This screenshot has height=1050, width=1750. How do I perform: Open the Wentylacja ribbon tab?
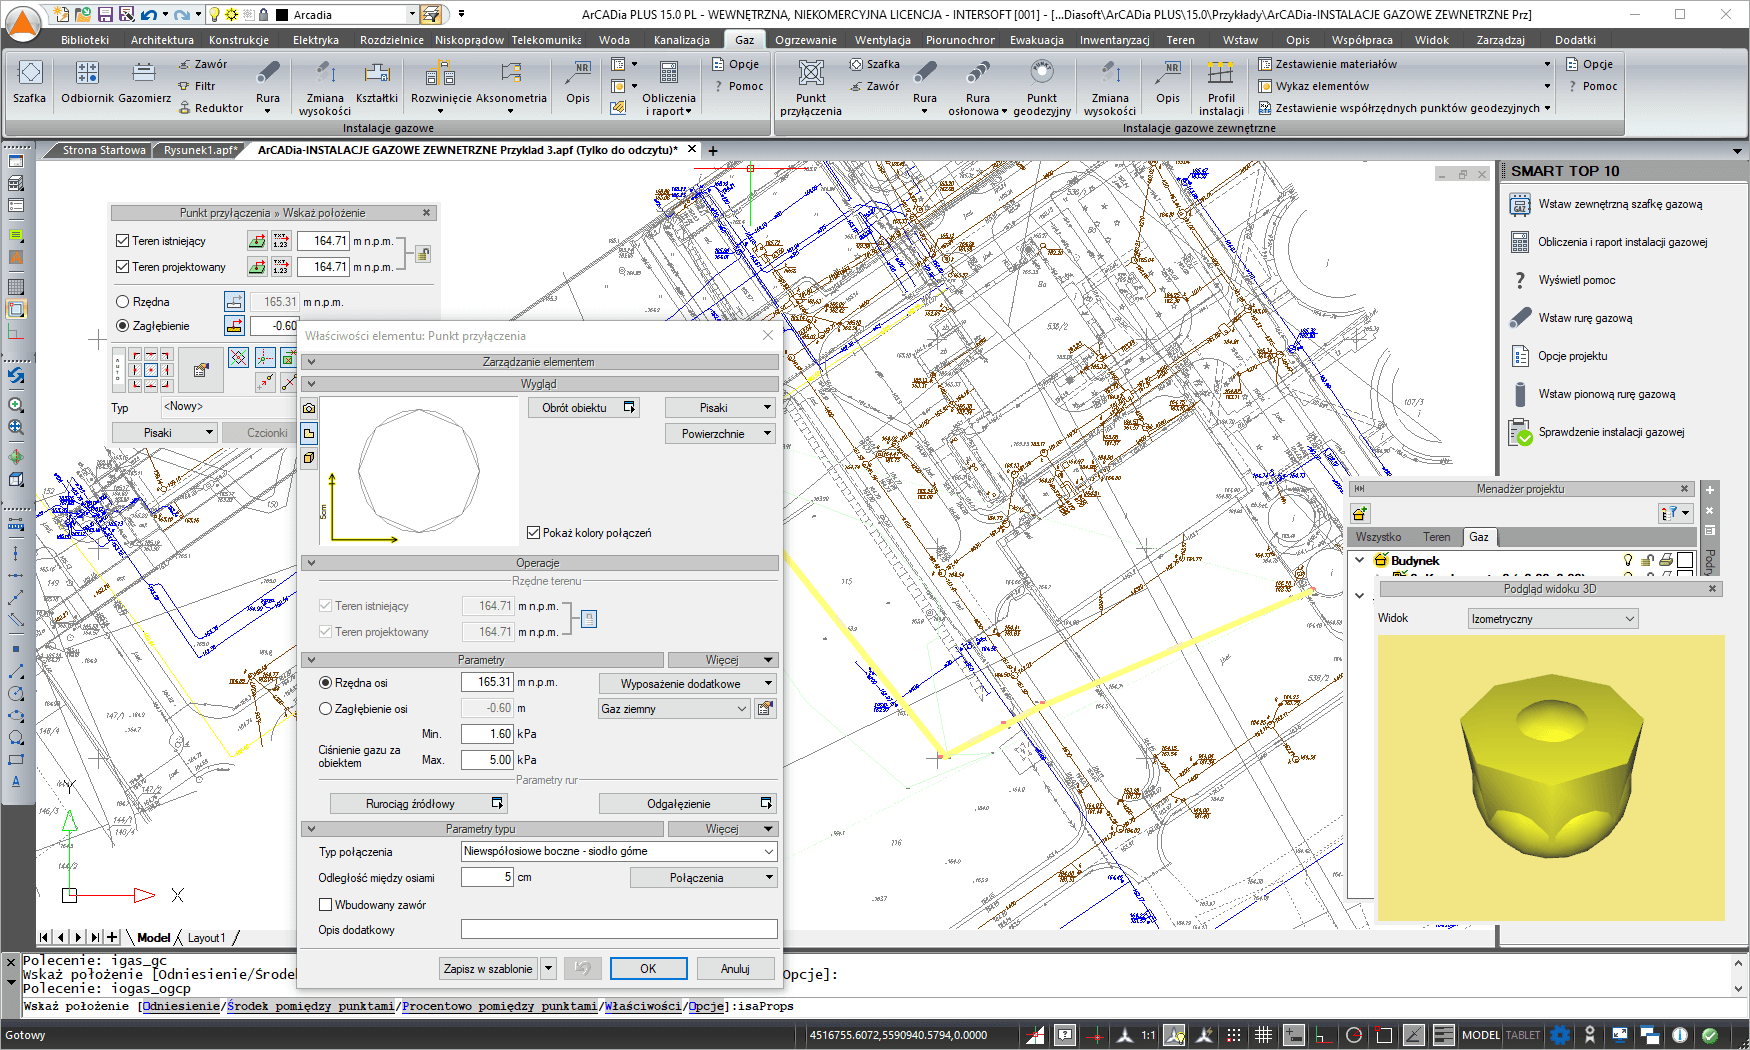coord(882,40)
